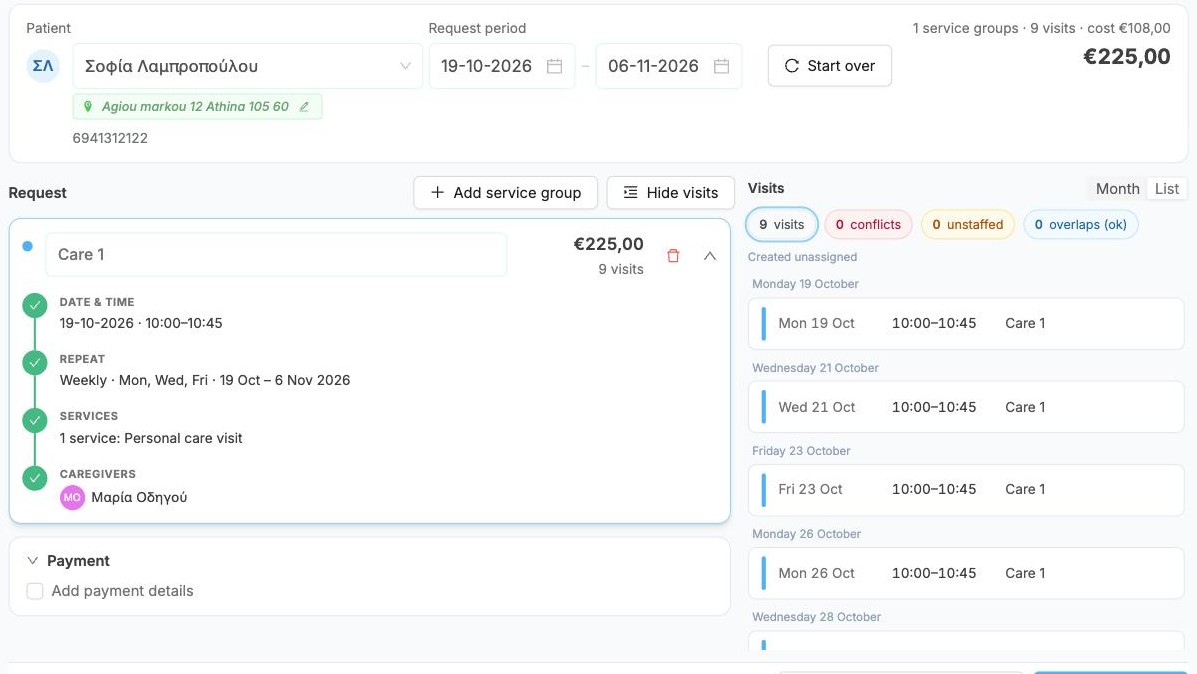Edit the Agiou markou address pencil icon
This screenshot has width=1197, height=674.
point(304,107)
